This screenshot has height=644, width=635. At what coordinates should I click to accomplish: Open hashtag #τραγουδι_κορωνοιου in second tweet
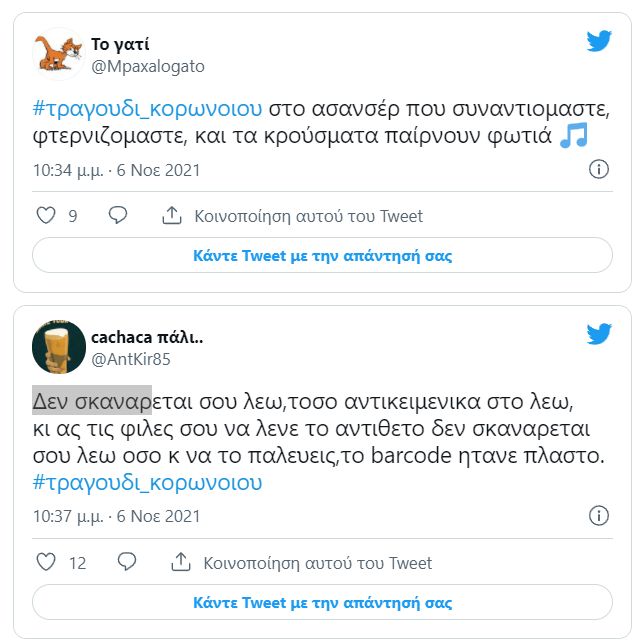tap(147, 482)
